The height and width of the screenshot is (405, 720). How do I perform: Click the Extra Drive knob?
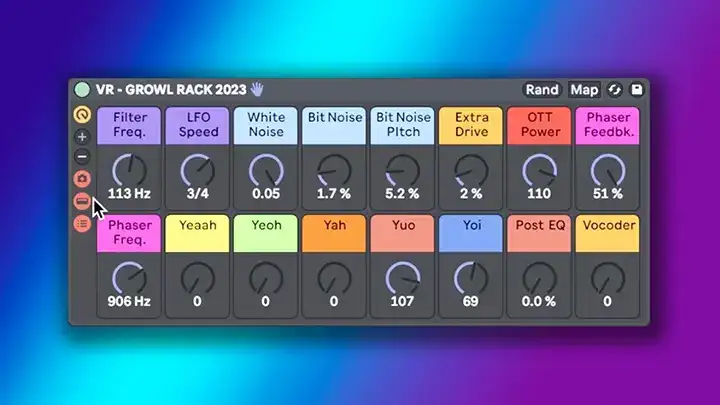click(x=471, y=171)
